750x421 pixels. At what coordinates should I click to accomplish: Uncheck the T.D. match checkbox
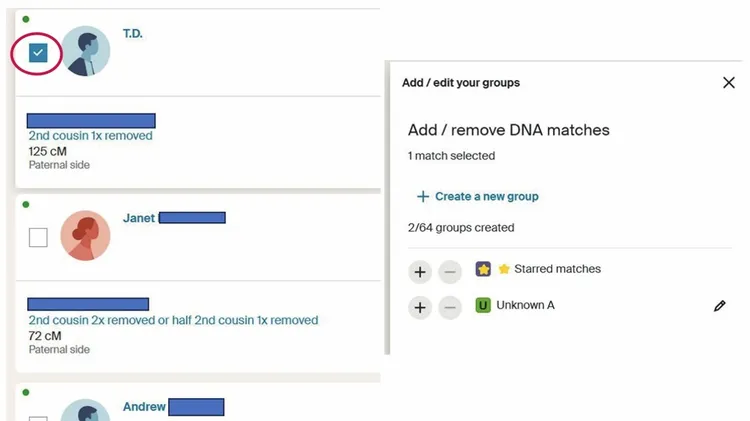38,53
